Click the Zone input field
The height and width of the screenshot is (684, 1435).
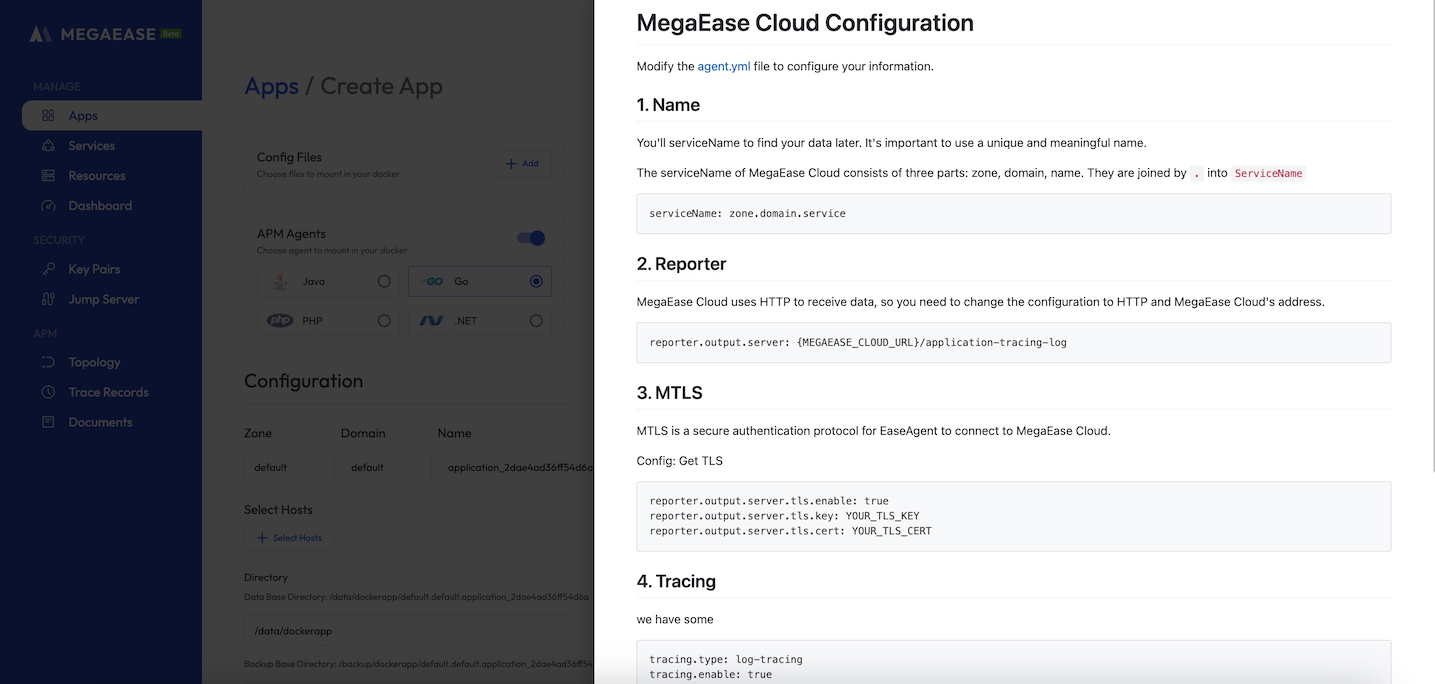coord(290,467)
